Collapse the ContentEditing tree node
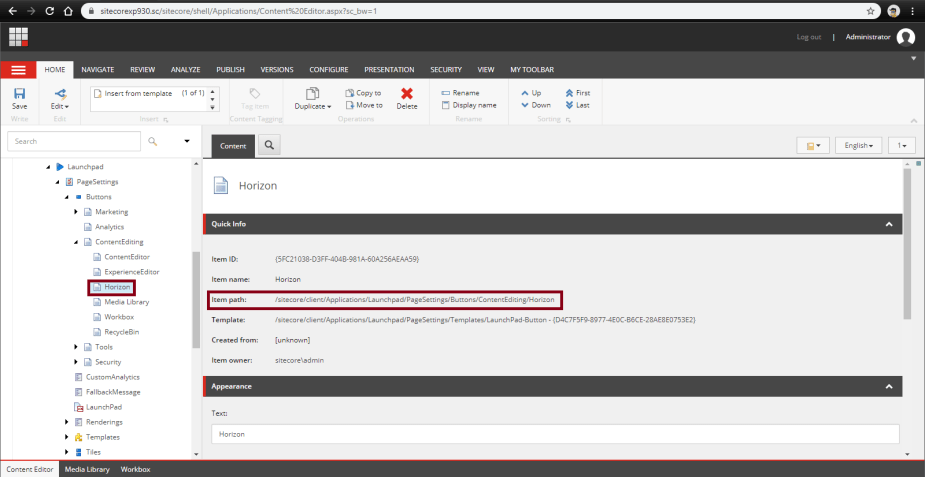Screen dimensions: 925x477 coord(76,242)
